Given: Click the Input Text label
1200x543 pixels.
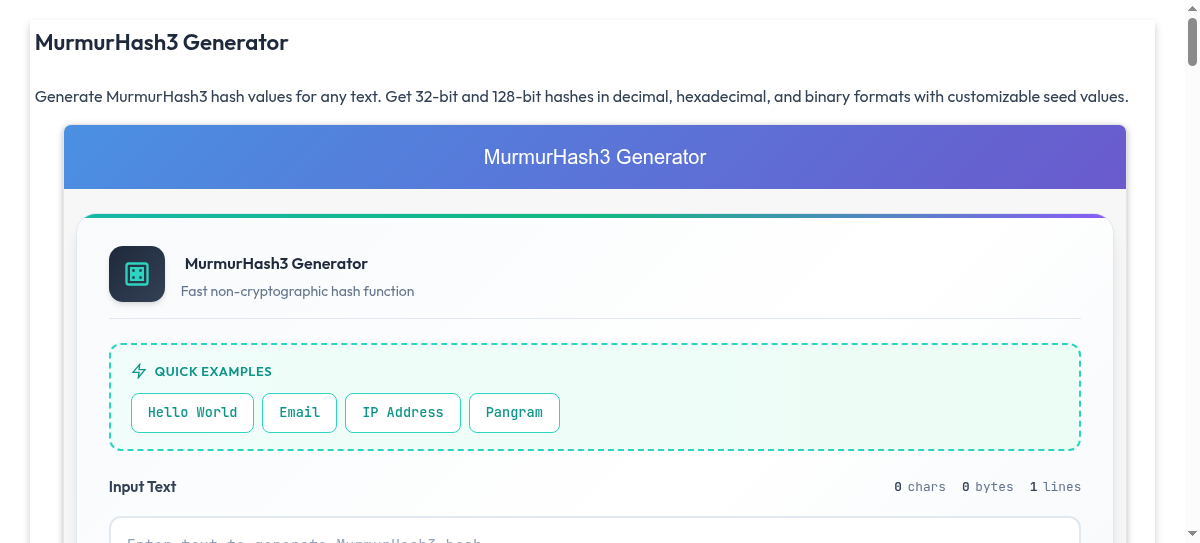Looking at the screenshot, I should (142, 487).
